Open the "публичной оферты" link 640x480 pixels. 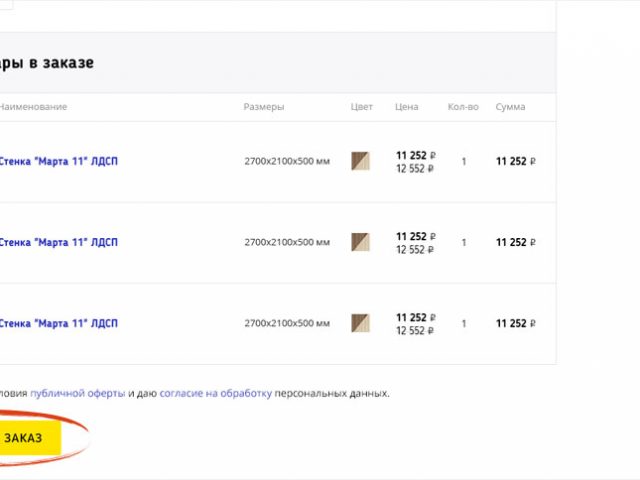pyautogui.click(x=77, y=393)
